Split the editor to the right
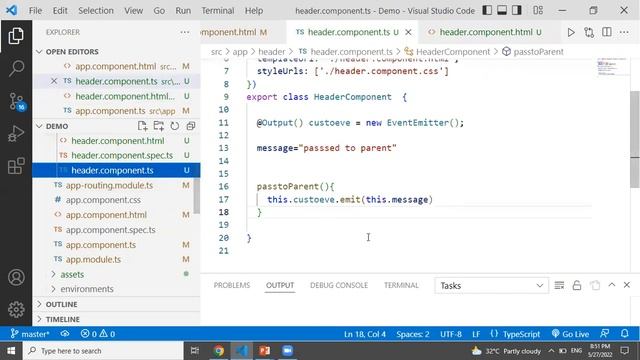 [x=607, y=32]
